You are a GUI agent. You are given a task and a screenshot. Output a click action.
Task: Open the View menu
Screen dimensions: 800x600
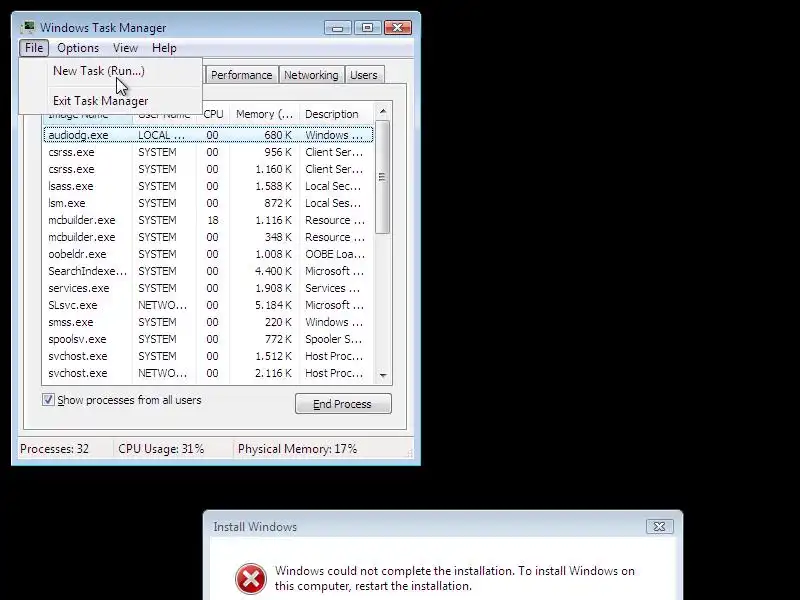[126, 48]
